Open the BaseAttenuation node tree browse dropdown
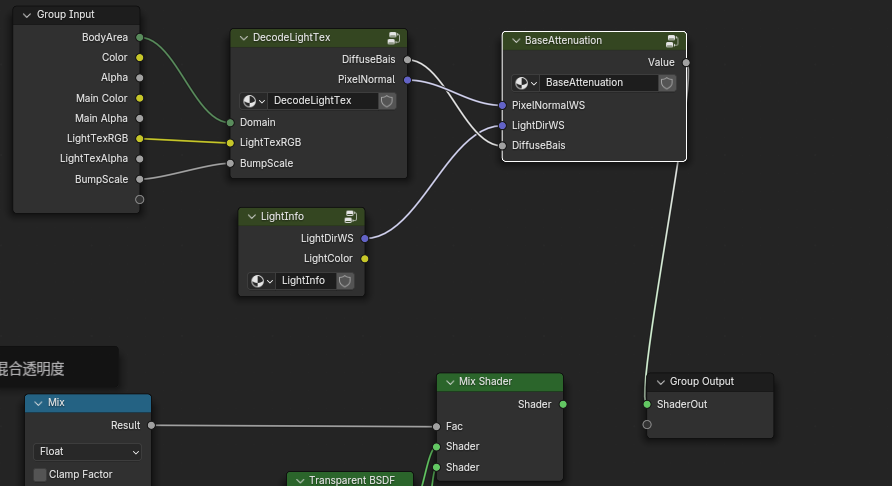This screenshot has height=486, width=892. (x=526, y=83)
